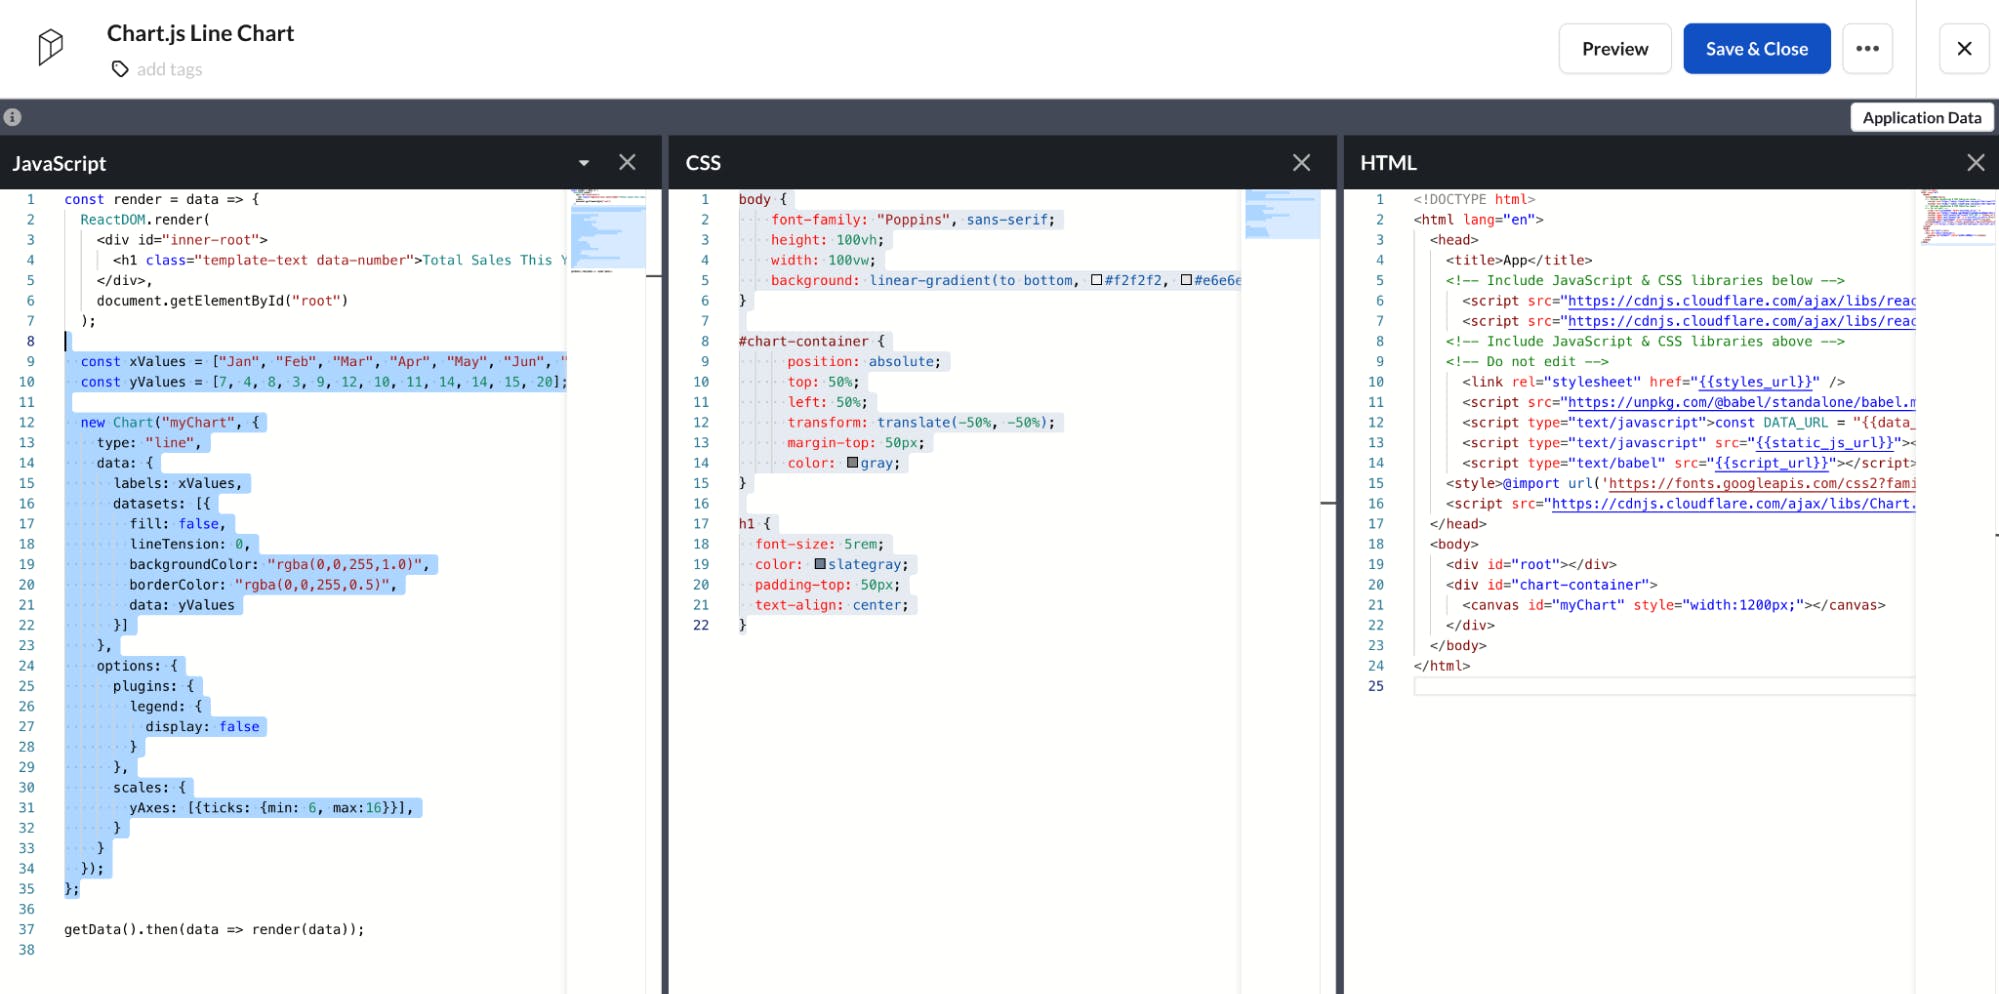Click 'font-size: 5rem;' in CSS
This screenshot has width=1999, height=994.
pyautogui.click(x=820, y=544)
